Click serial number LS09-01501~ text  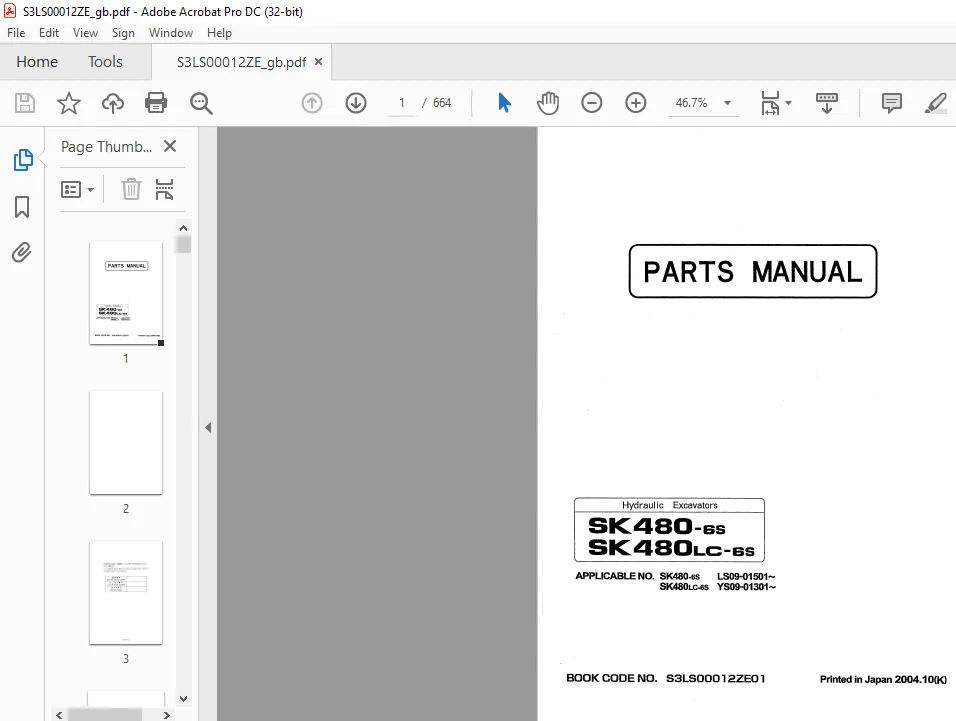pyautogui.click(x=746, y=576)
